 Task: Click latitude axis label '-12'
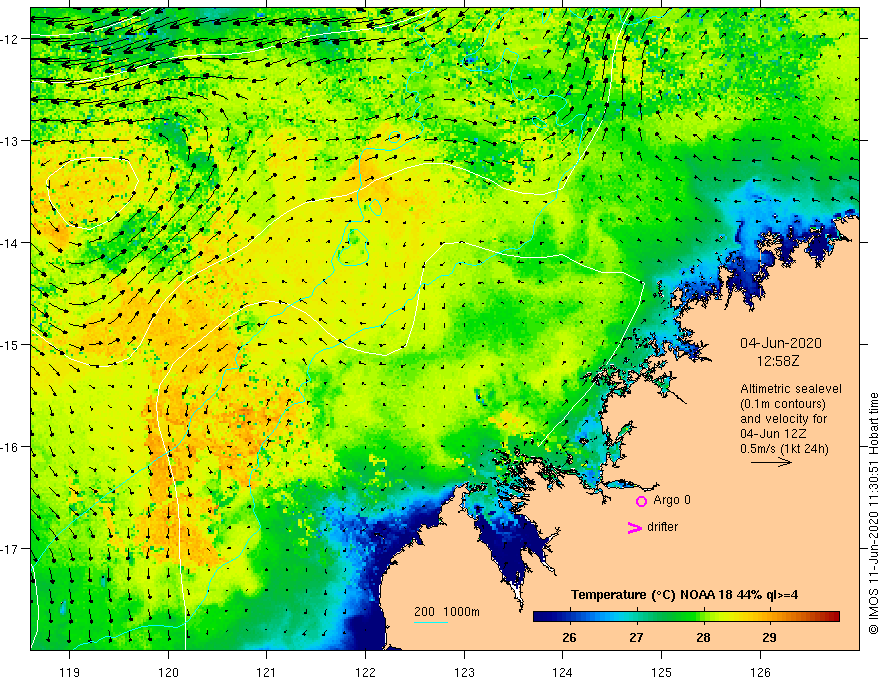pos(10,39)
